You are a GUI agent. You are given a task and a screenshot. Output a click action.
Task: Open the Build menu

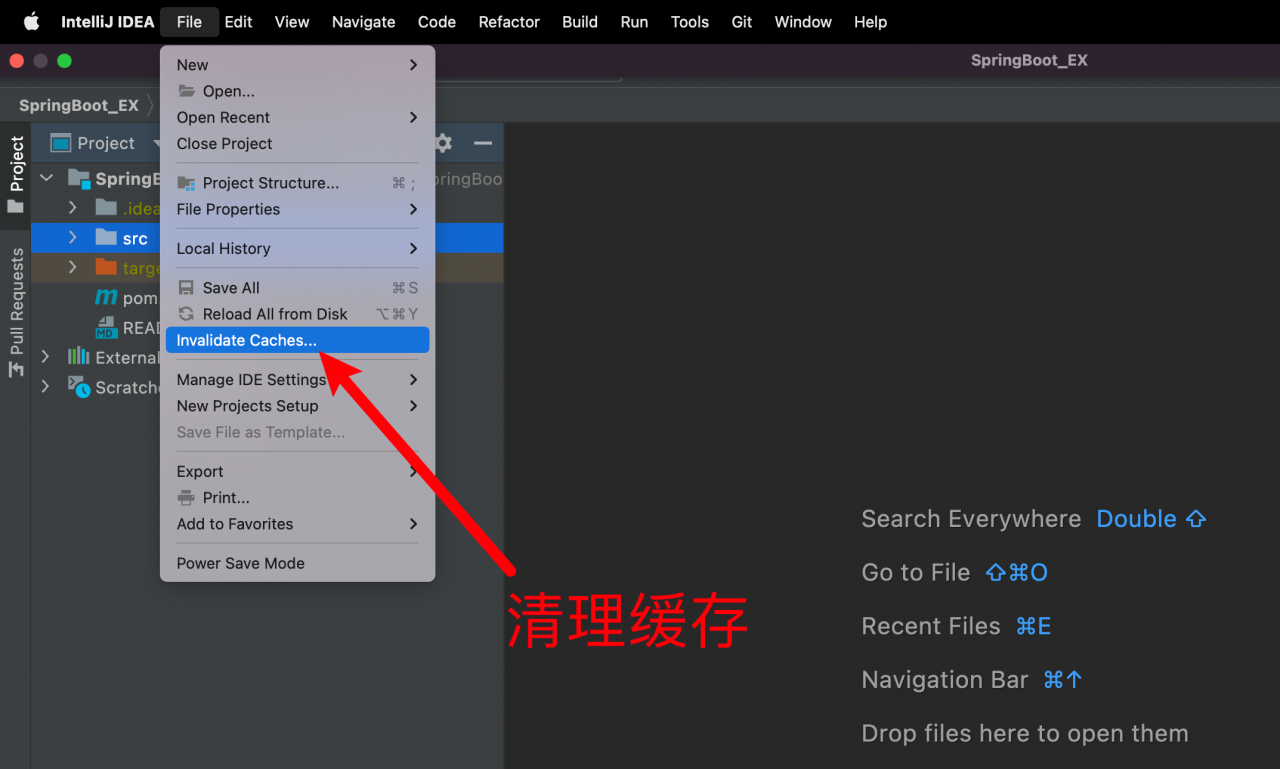580,21
